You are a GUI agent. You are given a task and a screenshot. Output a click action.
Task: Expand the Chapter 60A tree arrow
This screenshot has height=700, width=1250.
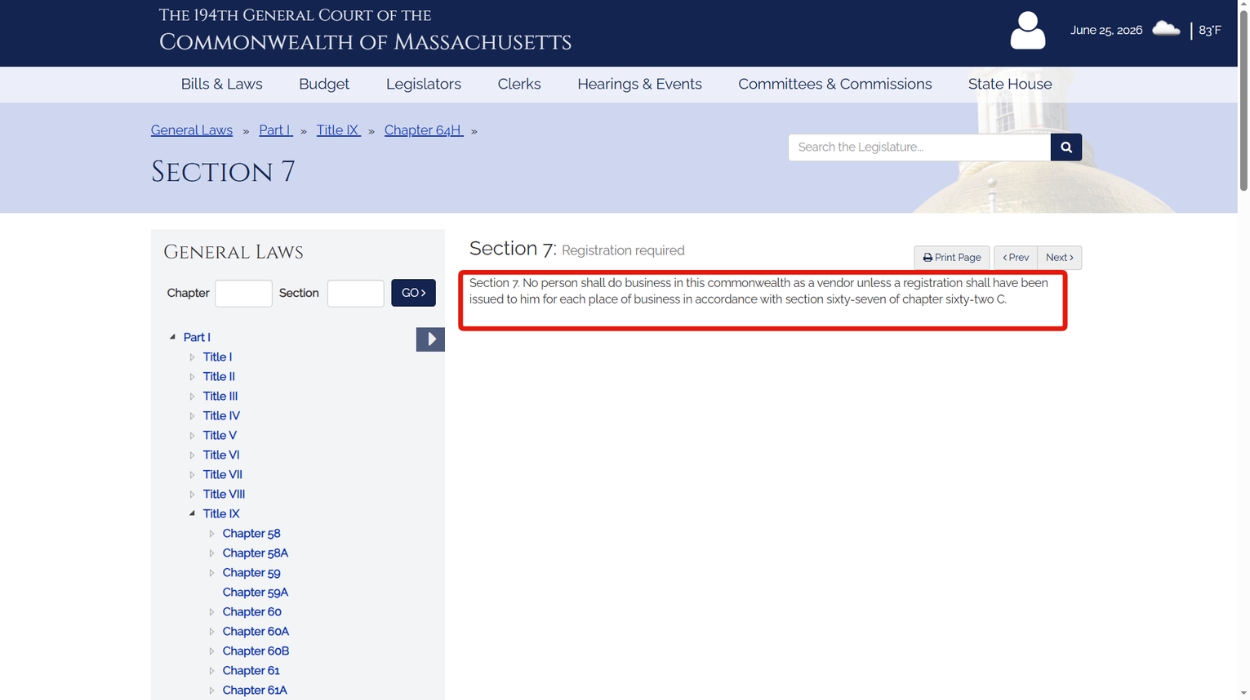click(x=212, y=631)
